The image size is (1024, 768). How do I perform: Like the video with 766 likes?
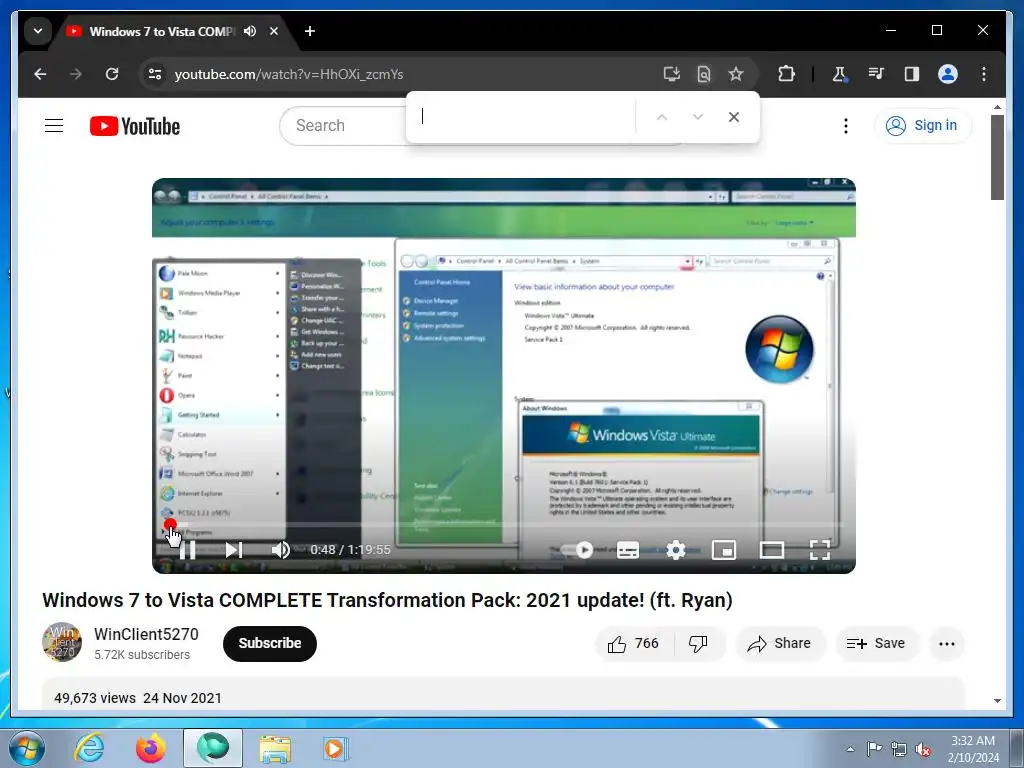click(633, 644)
